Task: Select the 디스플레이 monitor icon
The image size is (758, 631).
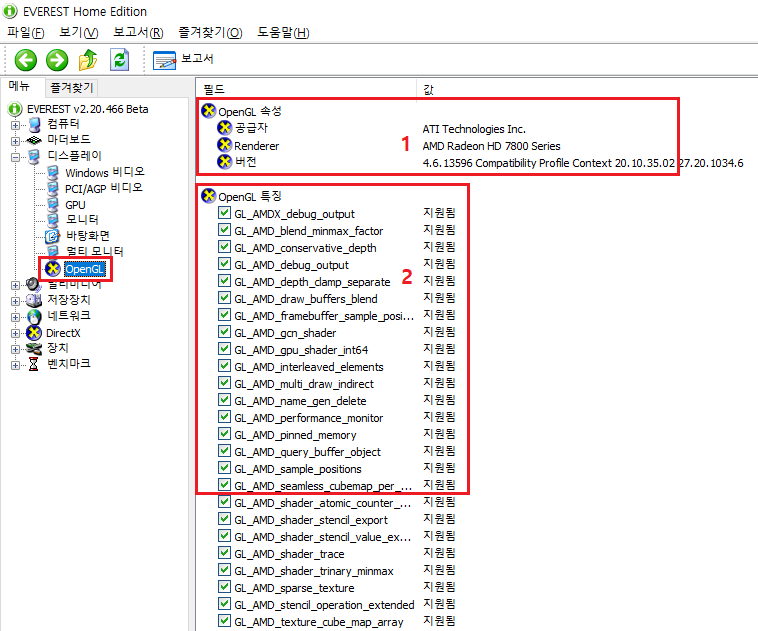Action: [34, 156]
